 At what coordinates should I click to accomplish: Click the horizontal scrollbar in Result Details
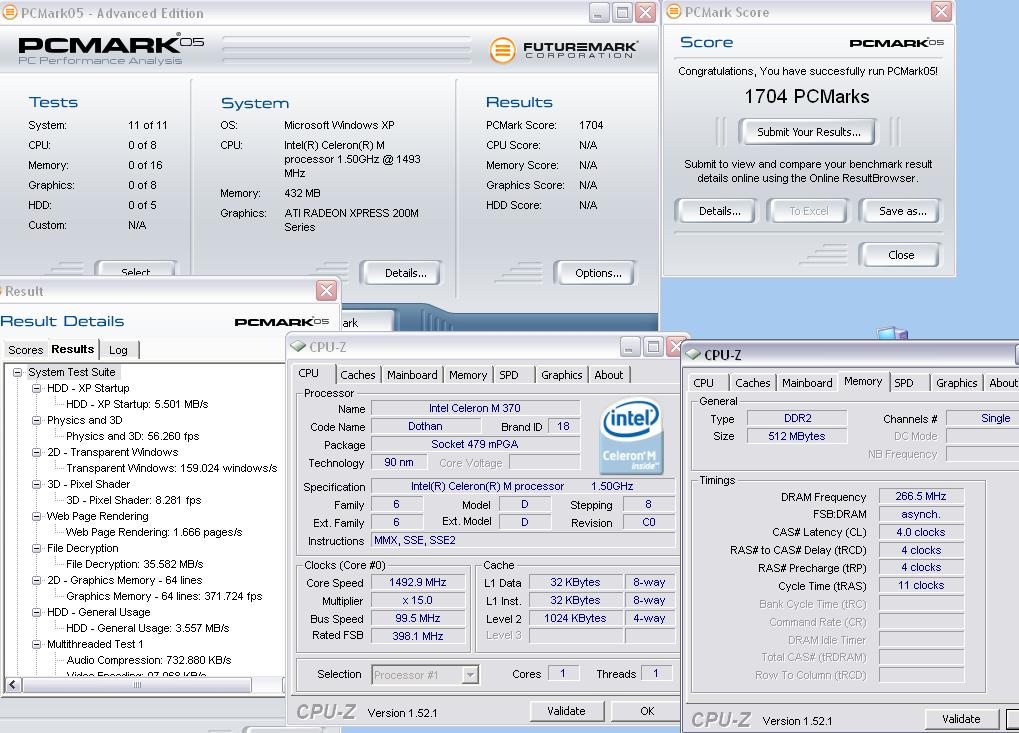click(136, 685)
